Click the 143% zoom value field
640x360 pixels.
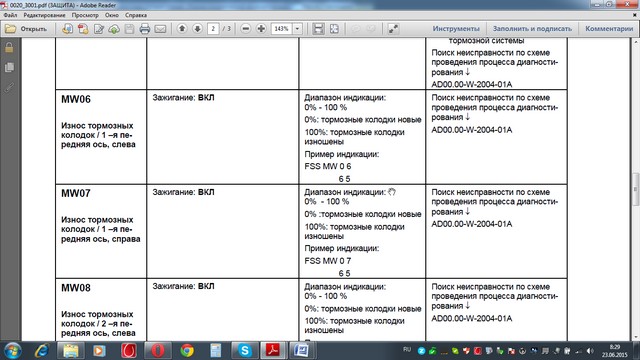tap(281, 29)
